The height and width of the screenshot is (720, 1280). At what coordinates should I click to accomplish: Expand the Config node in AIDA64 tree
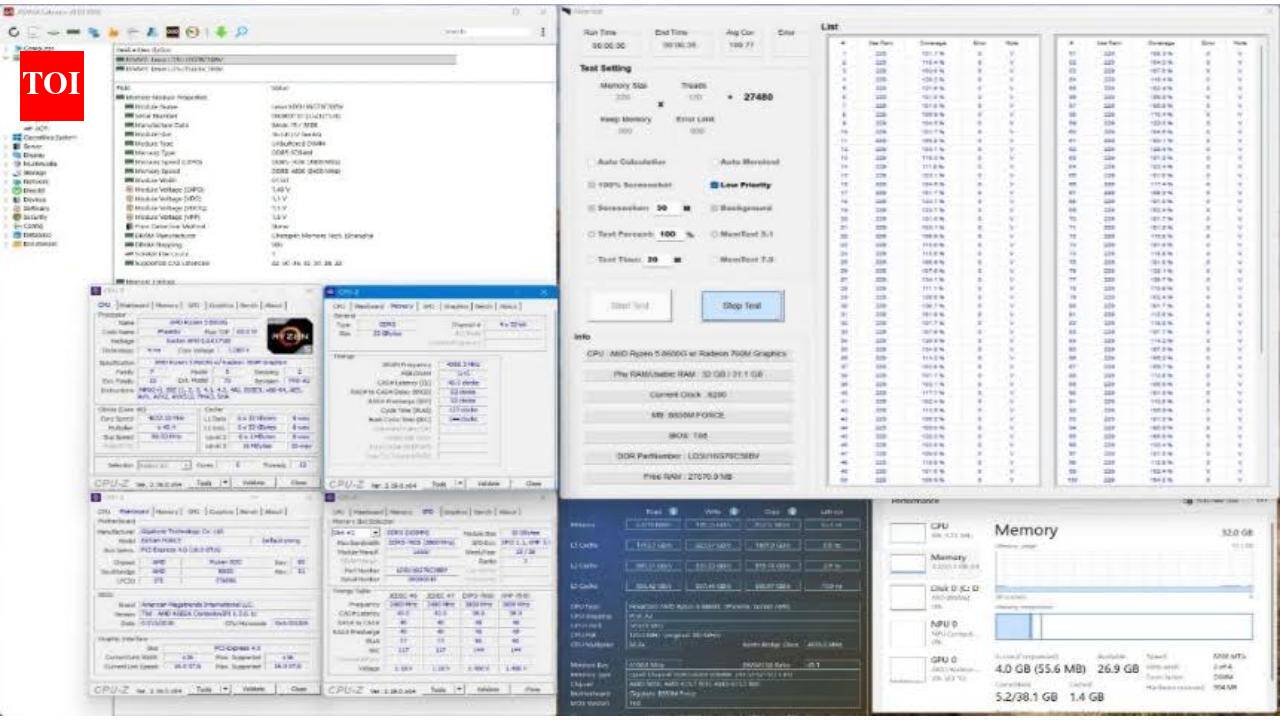5,226
